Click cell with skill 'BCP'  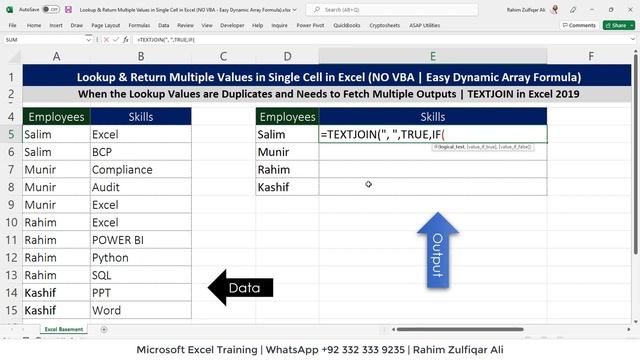pos(140,152)
